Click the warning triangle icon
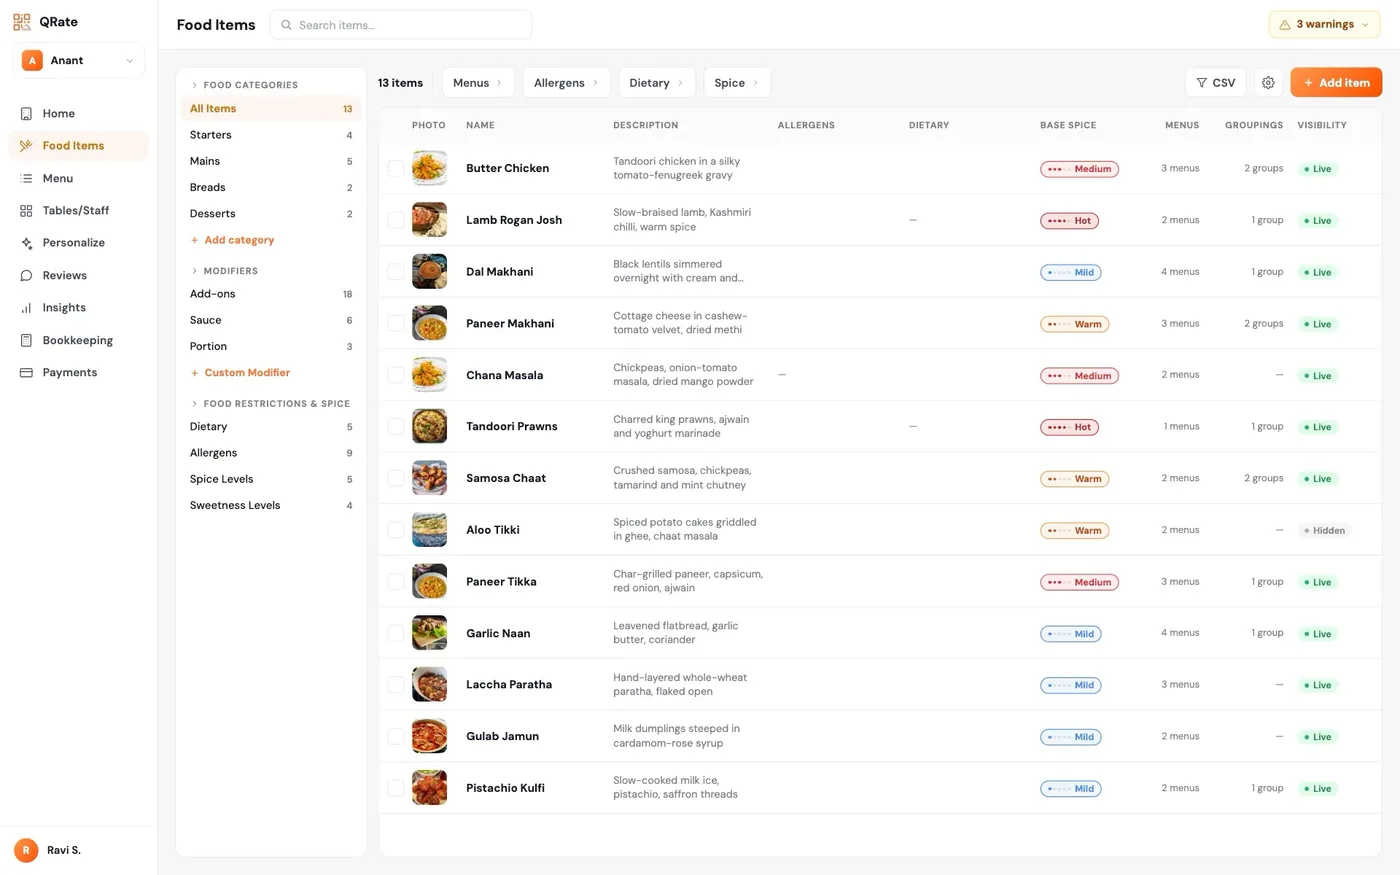 1285,25
